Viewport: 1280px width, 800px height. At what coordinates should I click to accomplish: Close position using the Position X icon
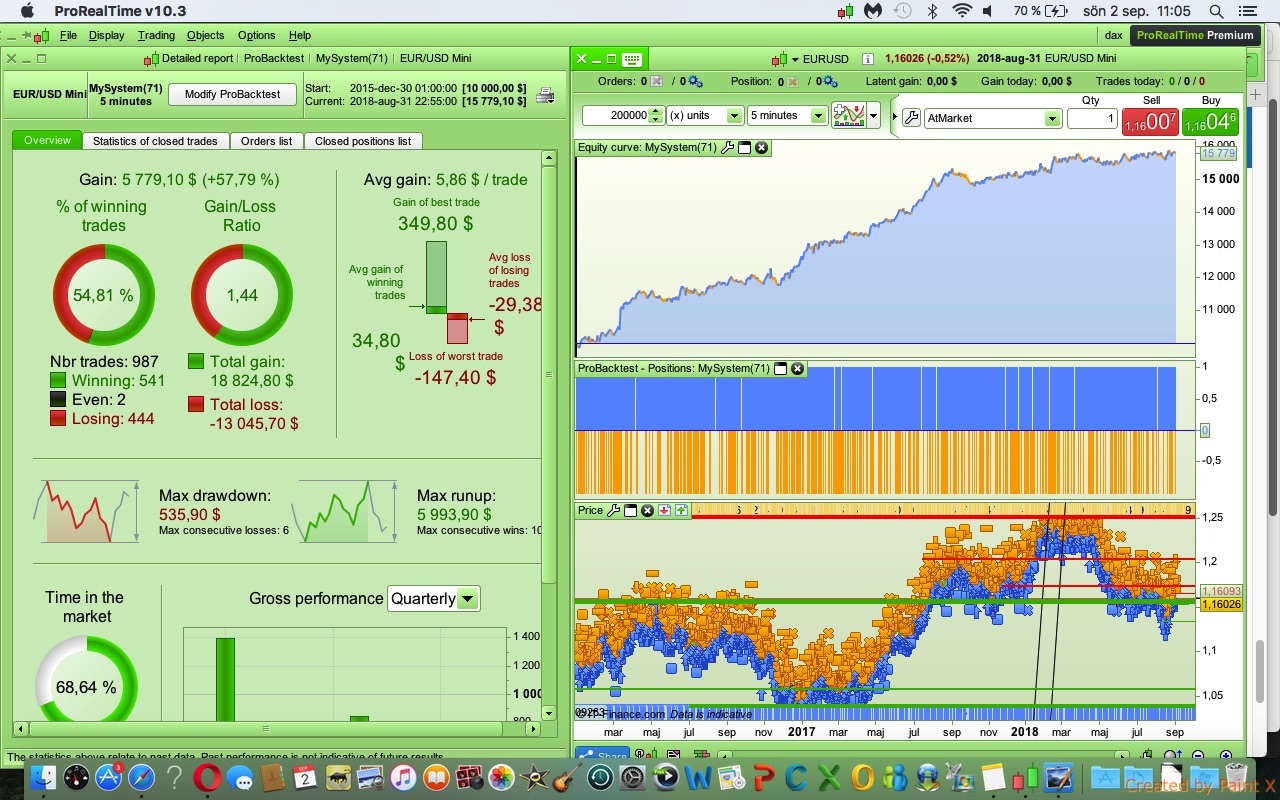(793, 81)
